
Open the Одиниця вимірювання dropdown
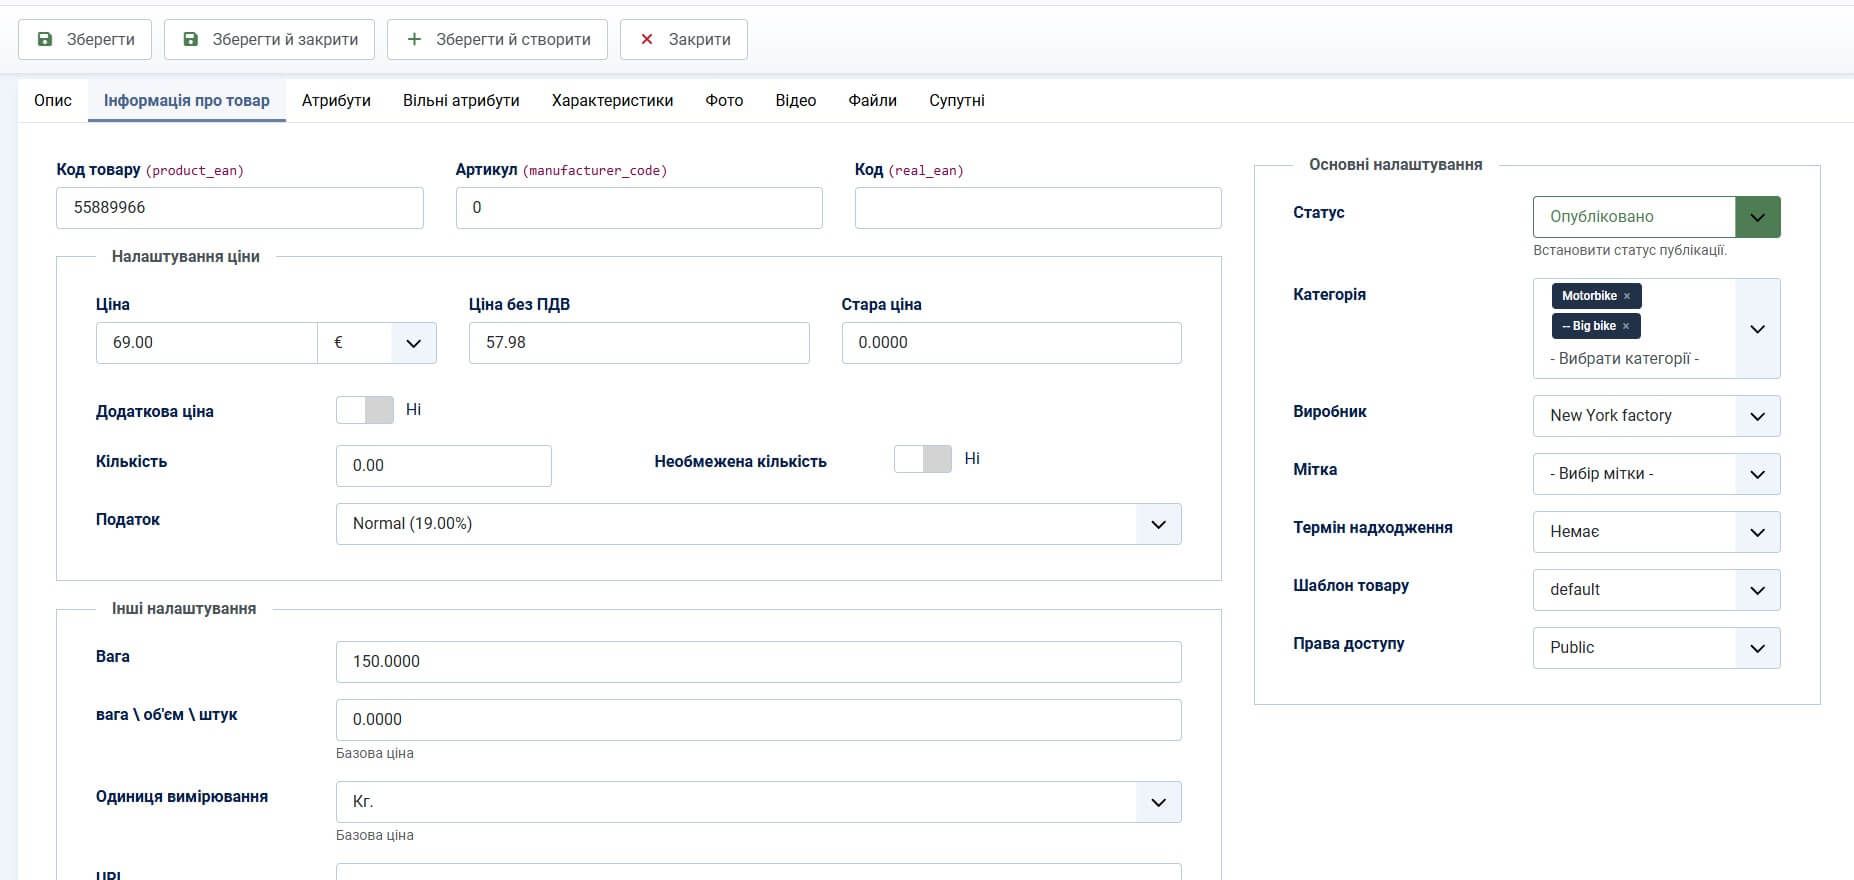[758, 802]
